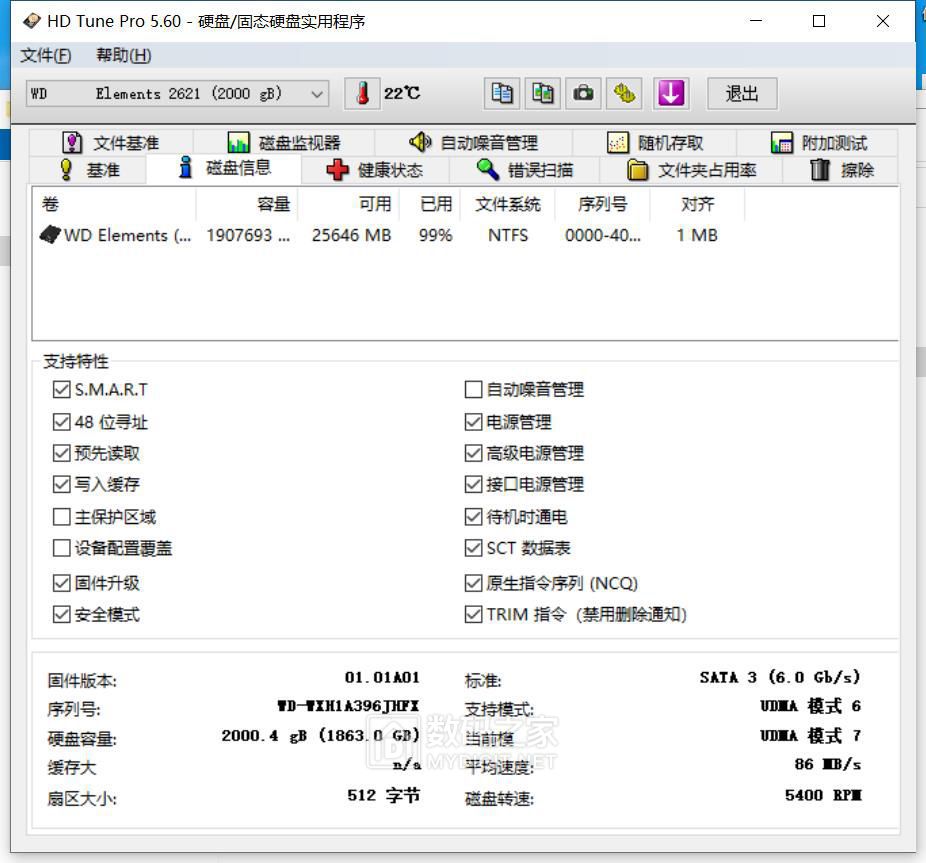Screen dimensions: 926x863
Task: Sort by the 已用 column header
Action: pyautogui.click(x=430, y=204)
